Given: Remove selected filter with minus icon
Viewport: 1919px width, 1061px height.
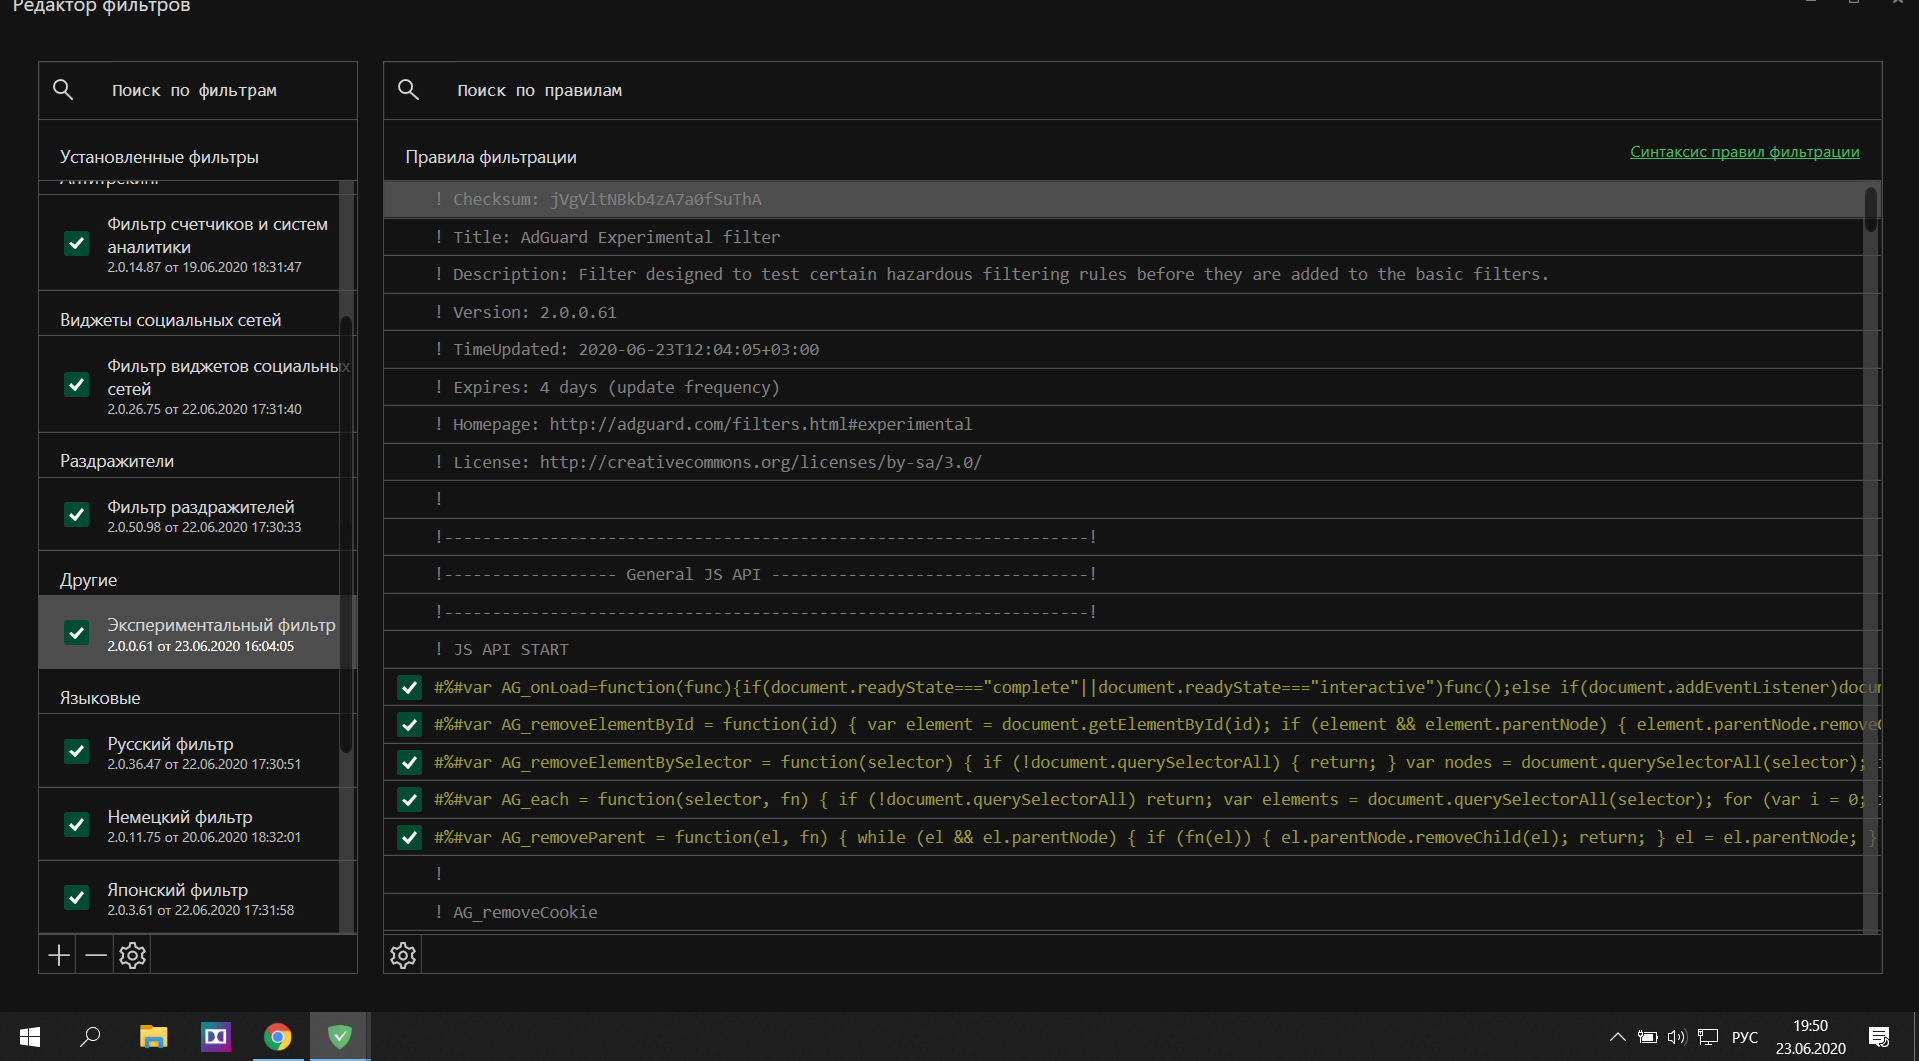Looking at the screenshot, I should (96, 955).
